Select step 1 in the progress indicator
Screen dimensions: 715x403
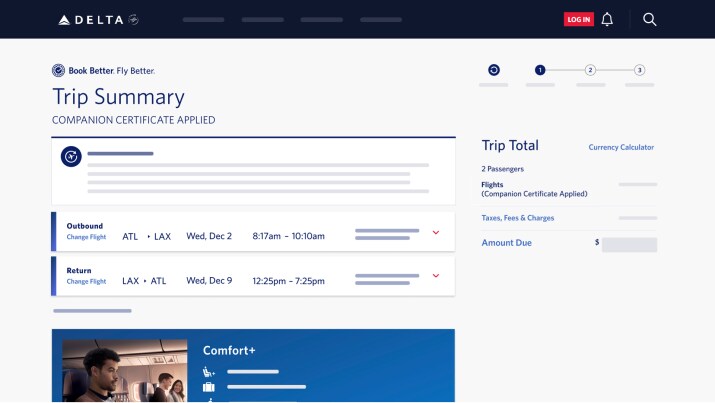540,70
